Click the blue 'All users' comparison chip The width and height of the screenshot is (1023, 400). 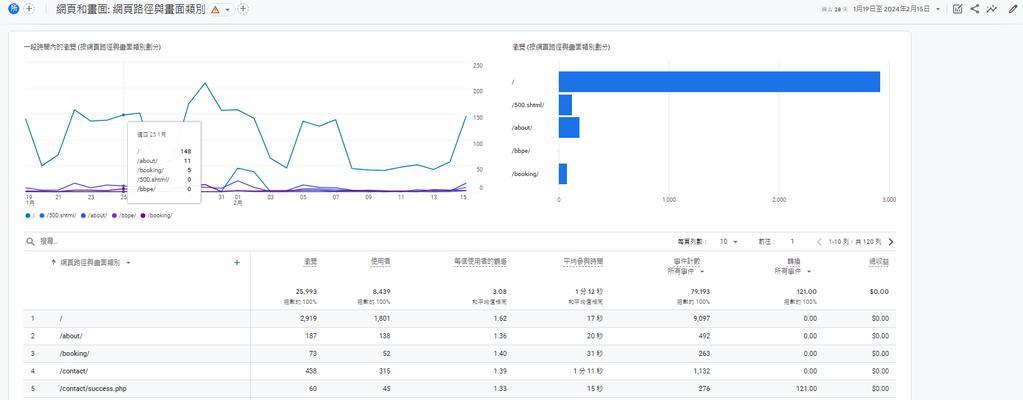[14, 9]
